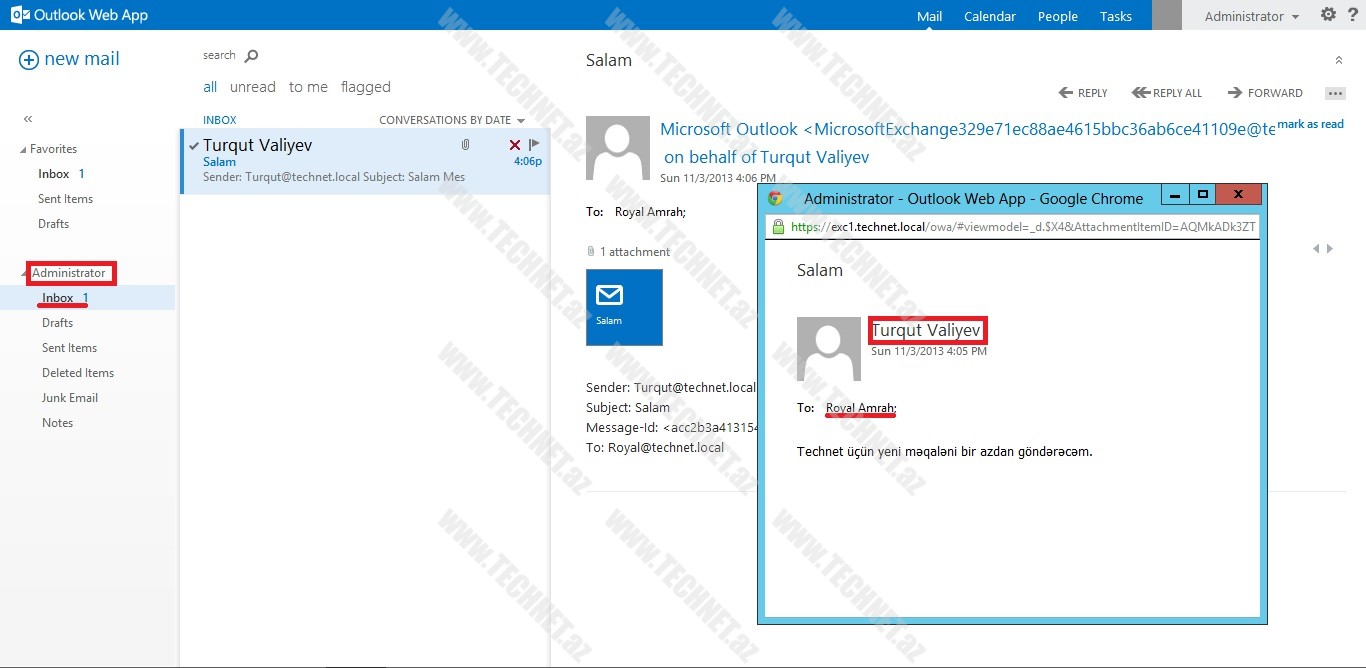Open the Junk Email folder
The height and width of the screenshot is (668, 1366).
pyautogui.click(x=70, y=398)
